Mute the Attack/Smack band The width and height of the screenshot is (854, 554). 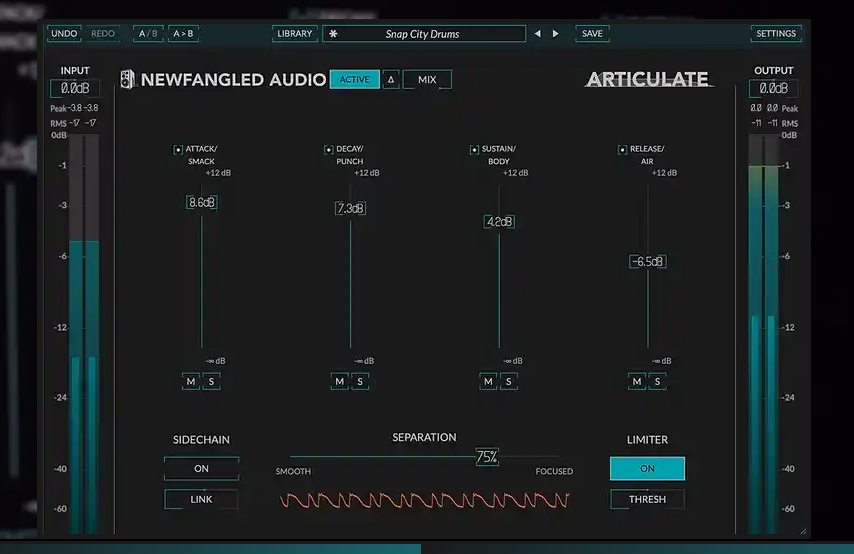coord(191,382)
